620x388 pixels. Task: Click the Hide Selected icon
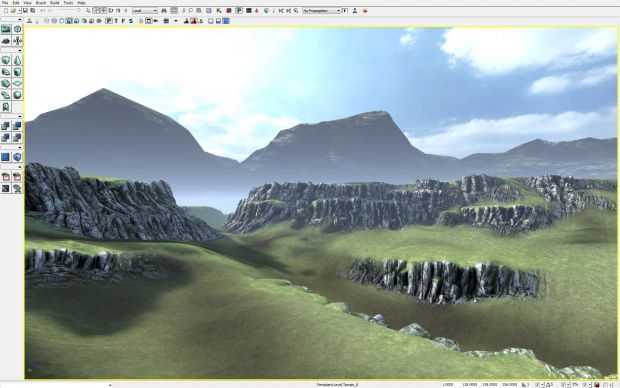(17, 177)
